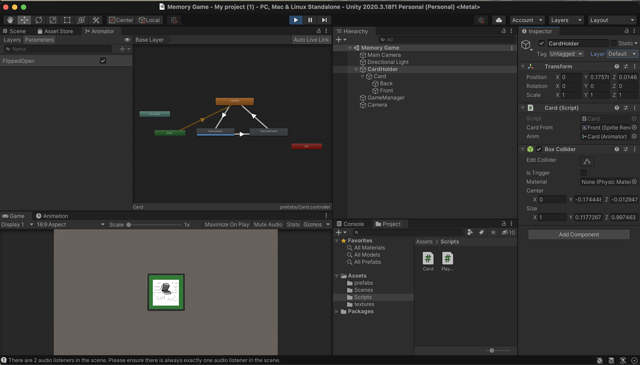This screenshot has width=640, height=365.
Task: Open the Layers dropdown in top toolbar
Action: (565, 20)
